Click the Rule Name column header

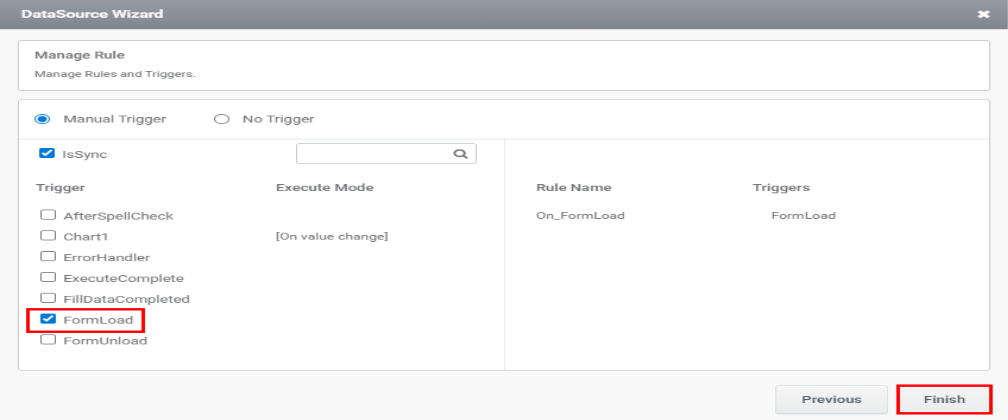pyautogui.click(x=573, y=187)
